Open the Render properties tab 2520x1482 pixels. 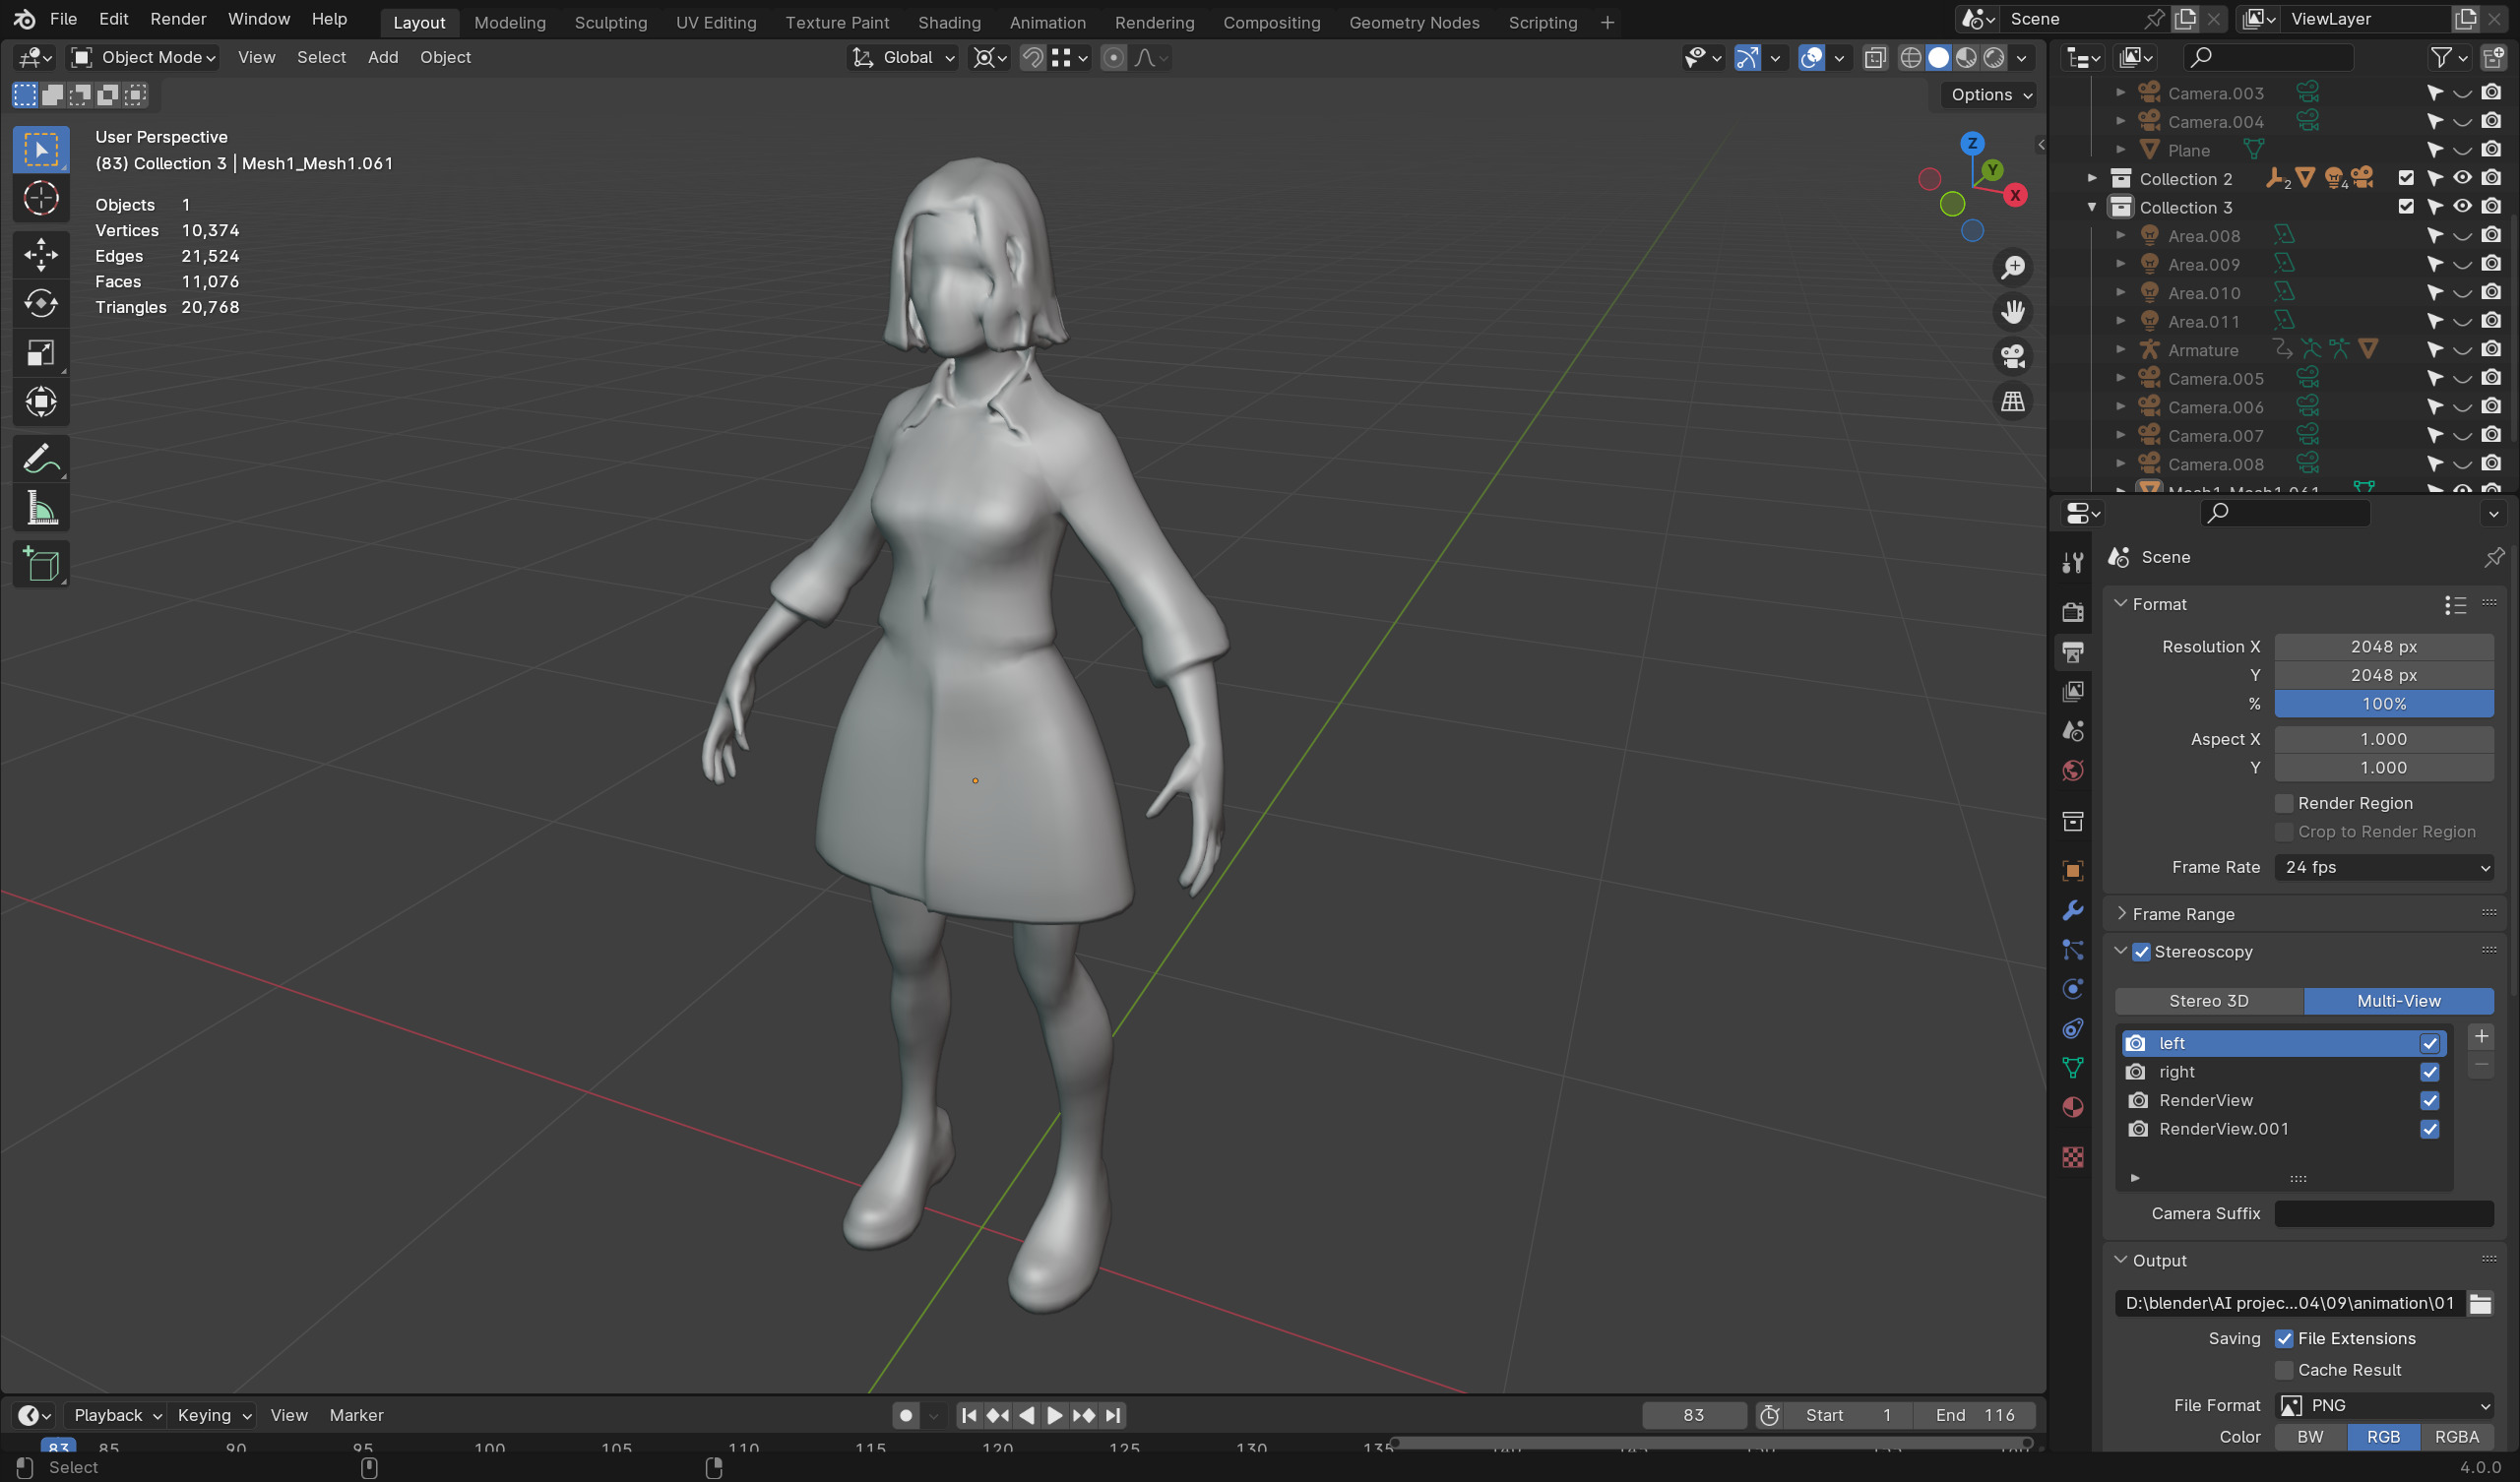[2072, 611]
